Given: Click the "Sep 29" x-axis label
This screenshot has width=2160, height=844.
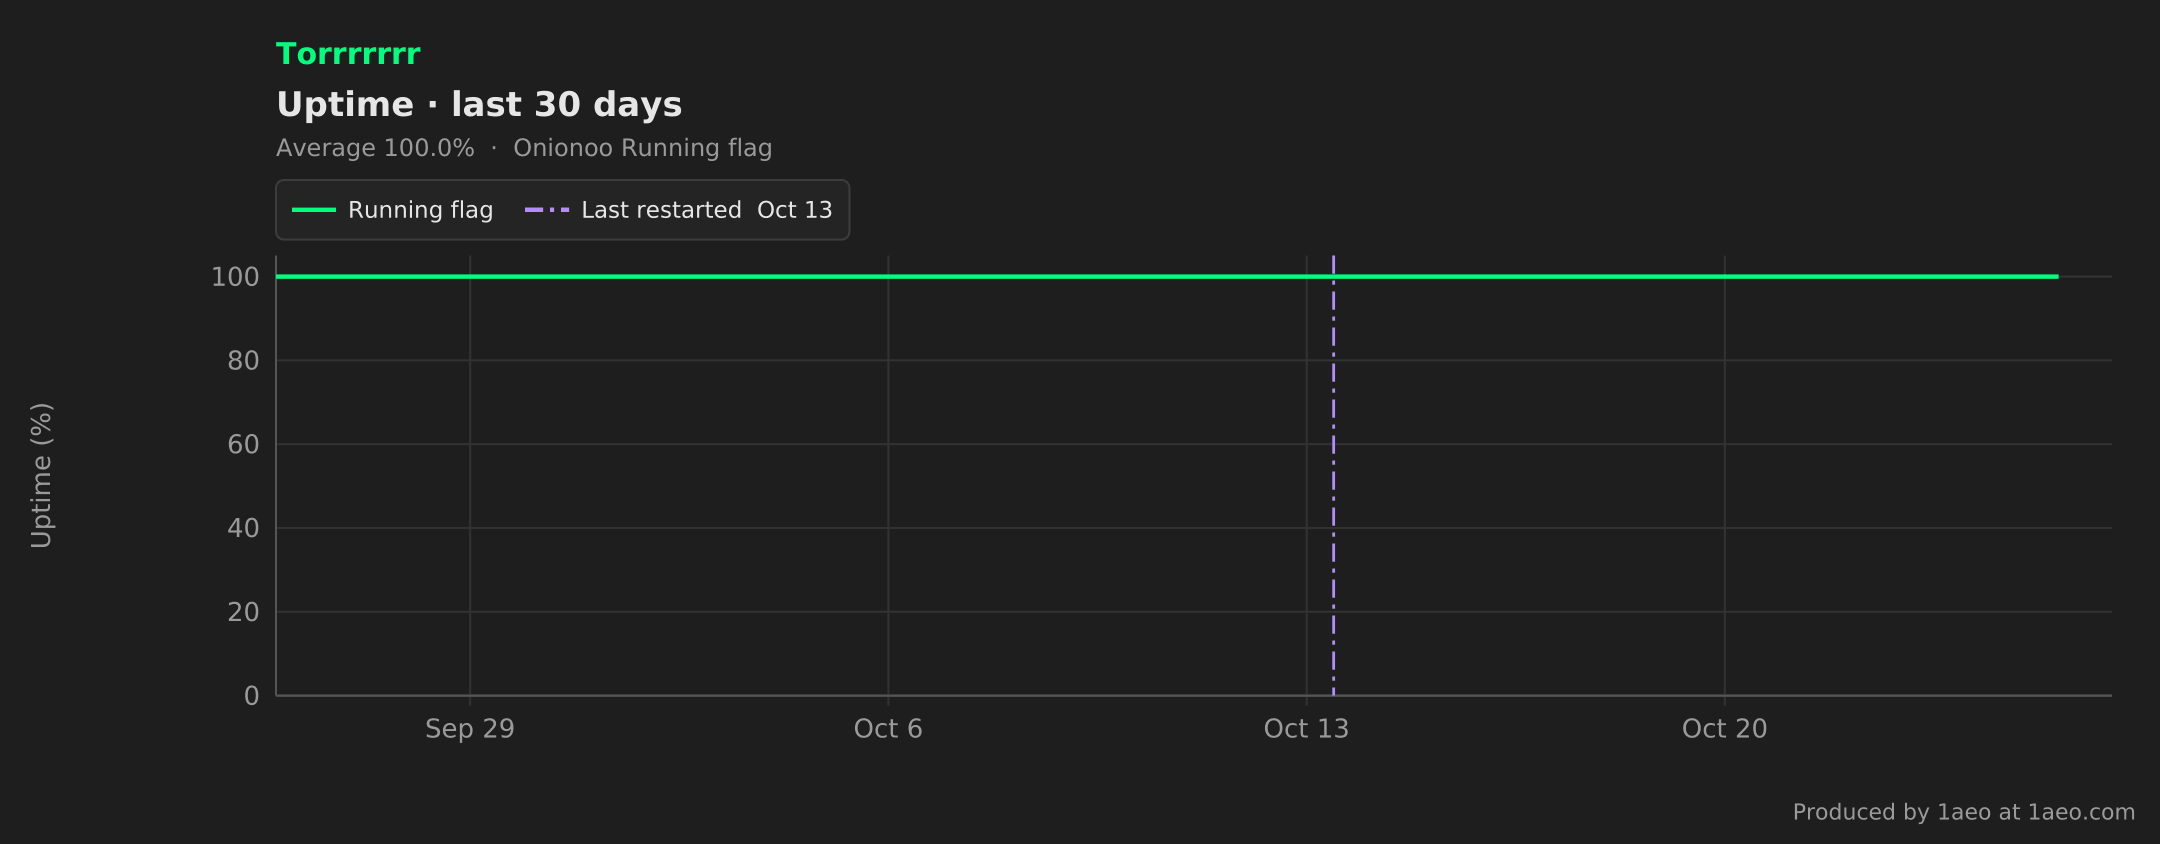Looking at the screenshot, I should (x=470, y=729).
